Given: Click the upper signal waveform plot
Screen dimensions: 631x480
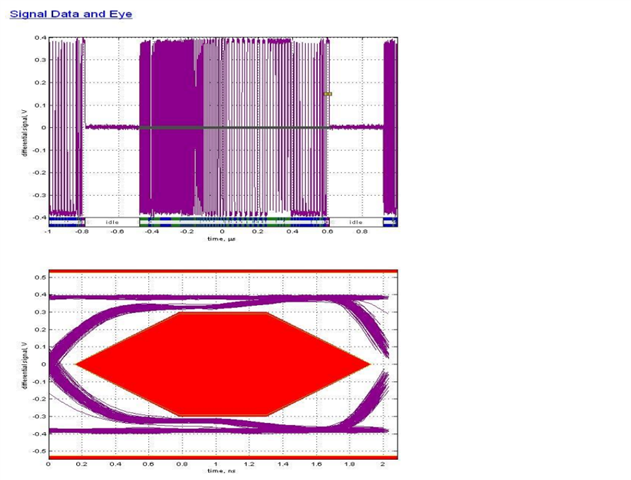Looking at the screenshot, I should tap(223, 128).
